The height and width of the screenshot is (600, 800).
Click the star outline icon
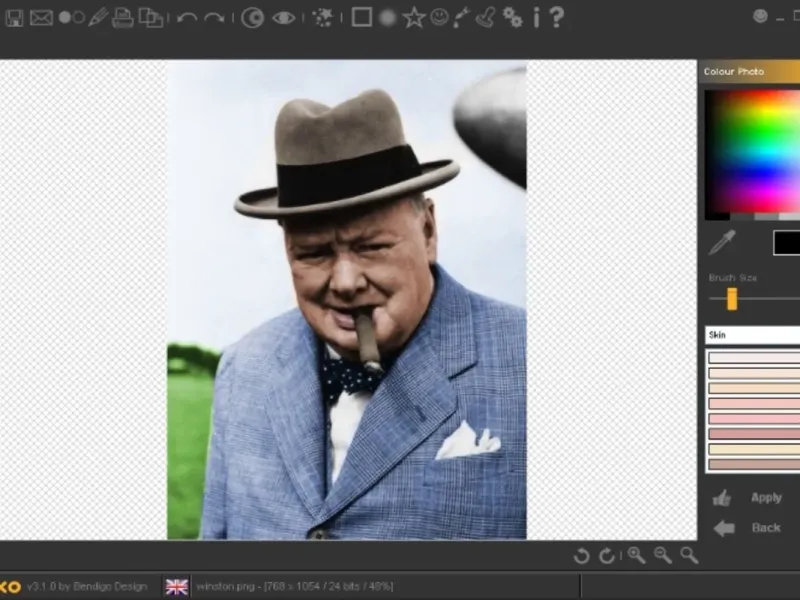414,18
